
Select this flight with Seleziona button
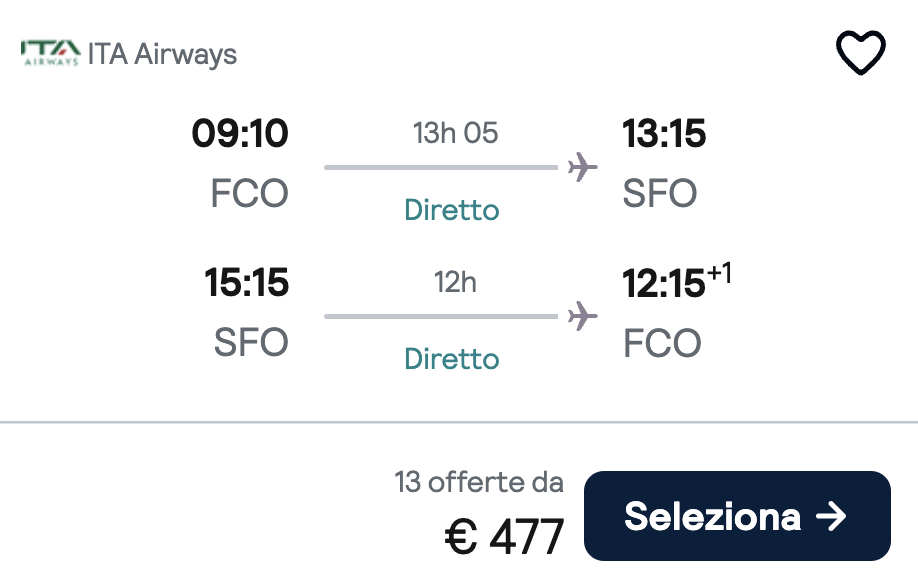click(x=737, y=516)
